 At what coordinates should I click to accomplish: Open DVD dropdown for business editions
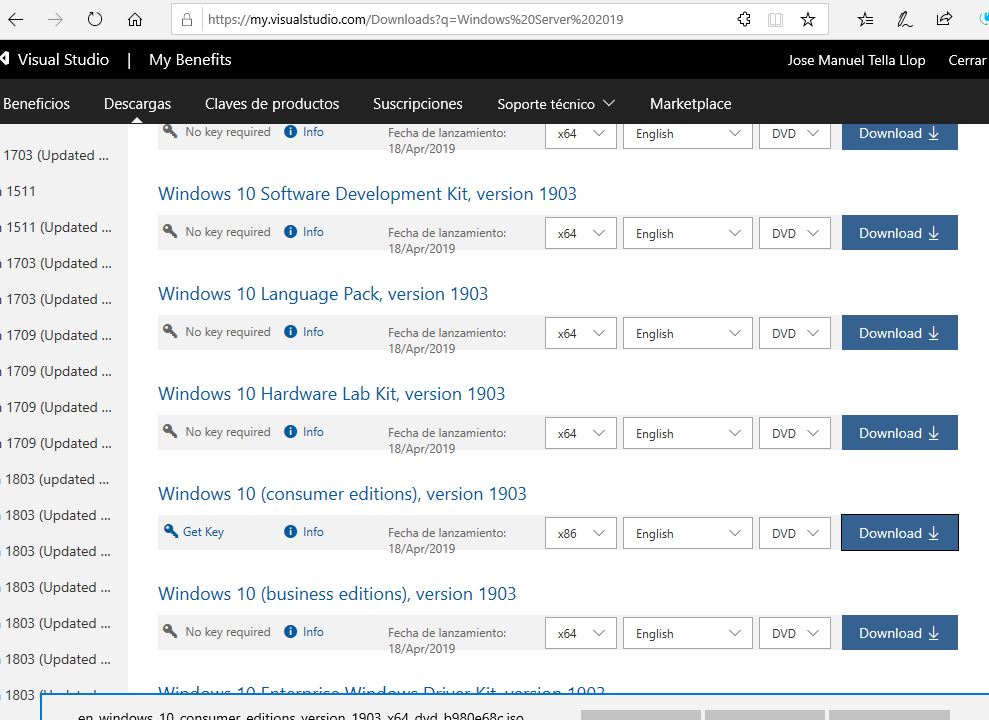click(795, 633)
